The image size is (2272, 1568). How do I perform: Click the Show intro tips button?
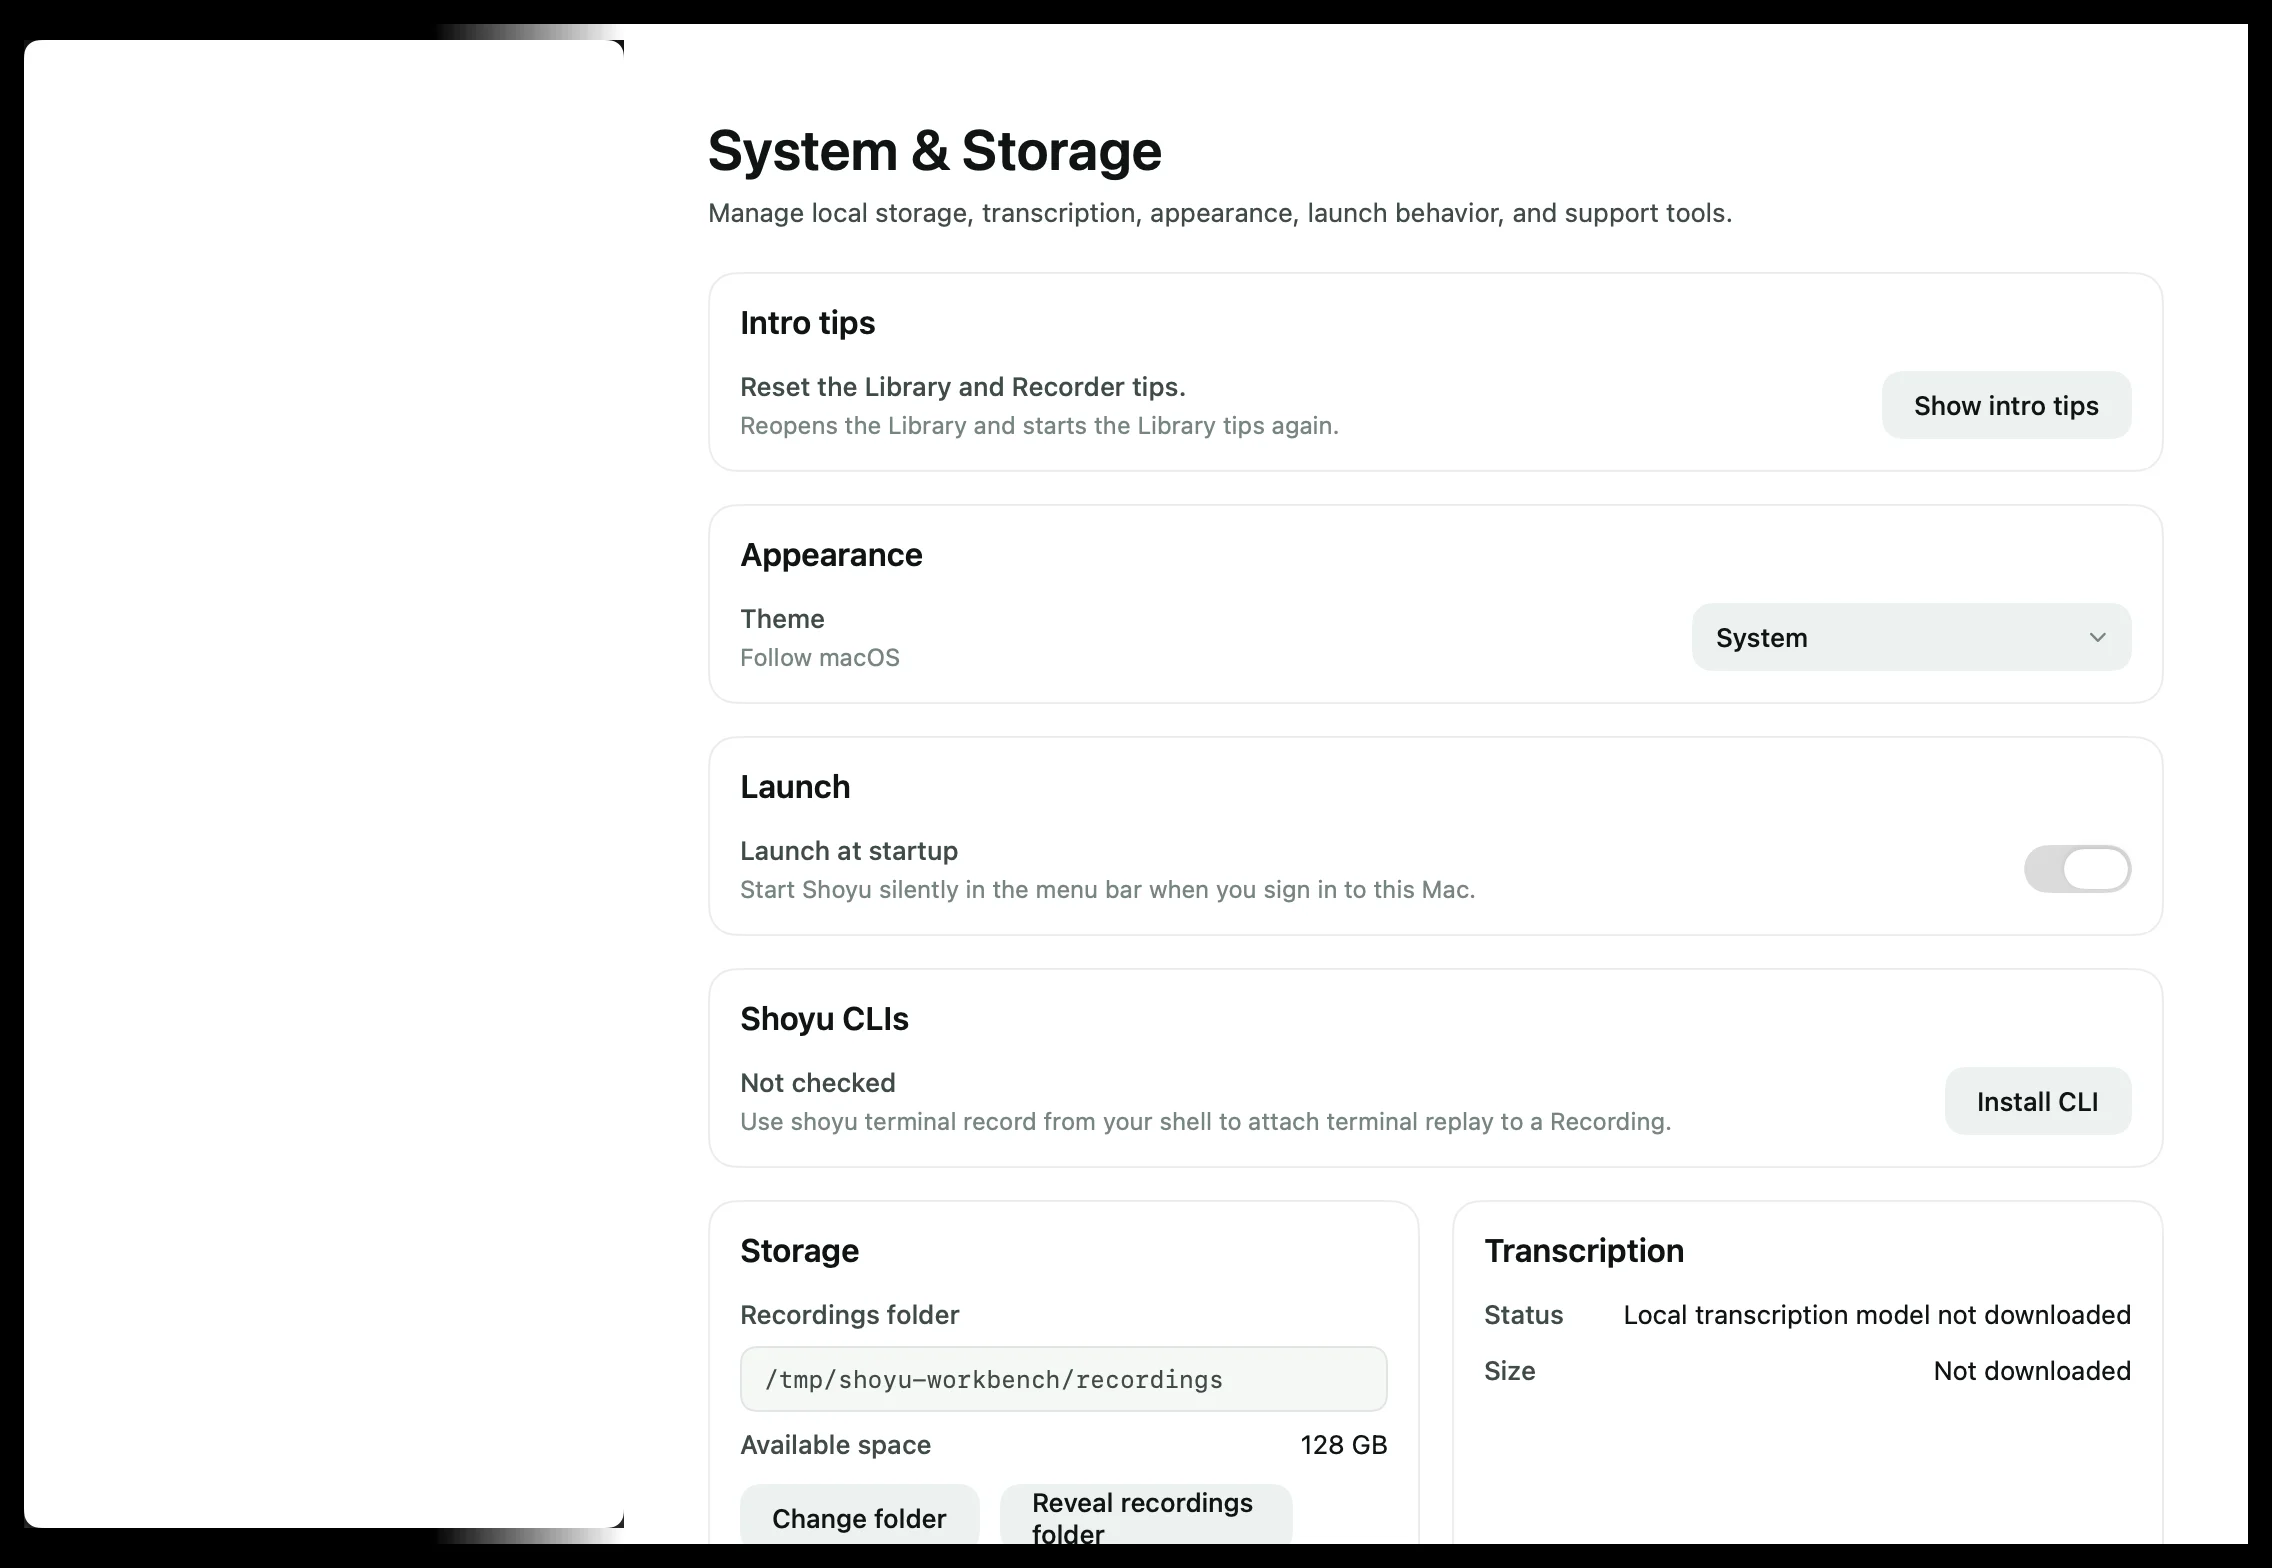(2006, 405)
